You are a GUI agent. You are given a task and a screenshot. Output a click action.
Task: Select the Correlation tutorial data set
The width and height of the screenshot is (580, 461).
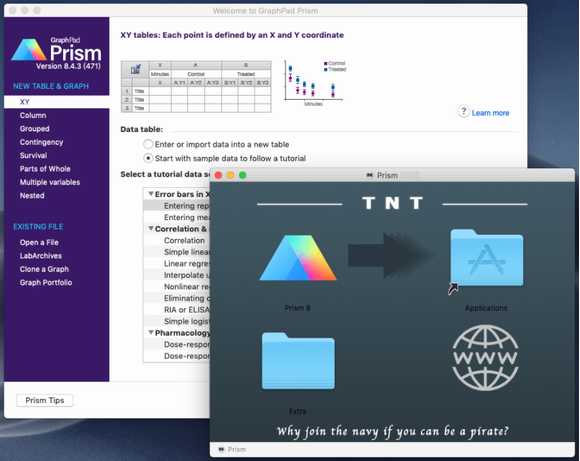point(185,240)
